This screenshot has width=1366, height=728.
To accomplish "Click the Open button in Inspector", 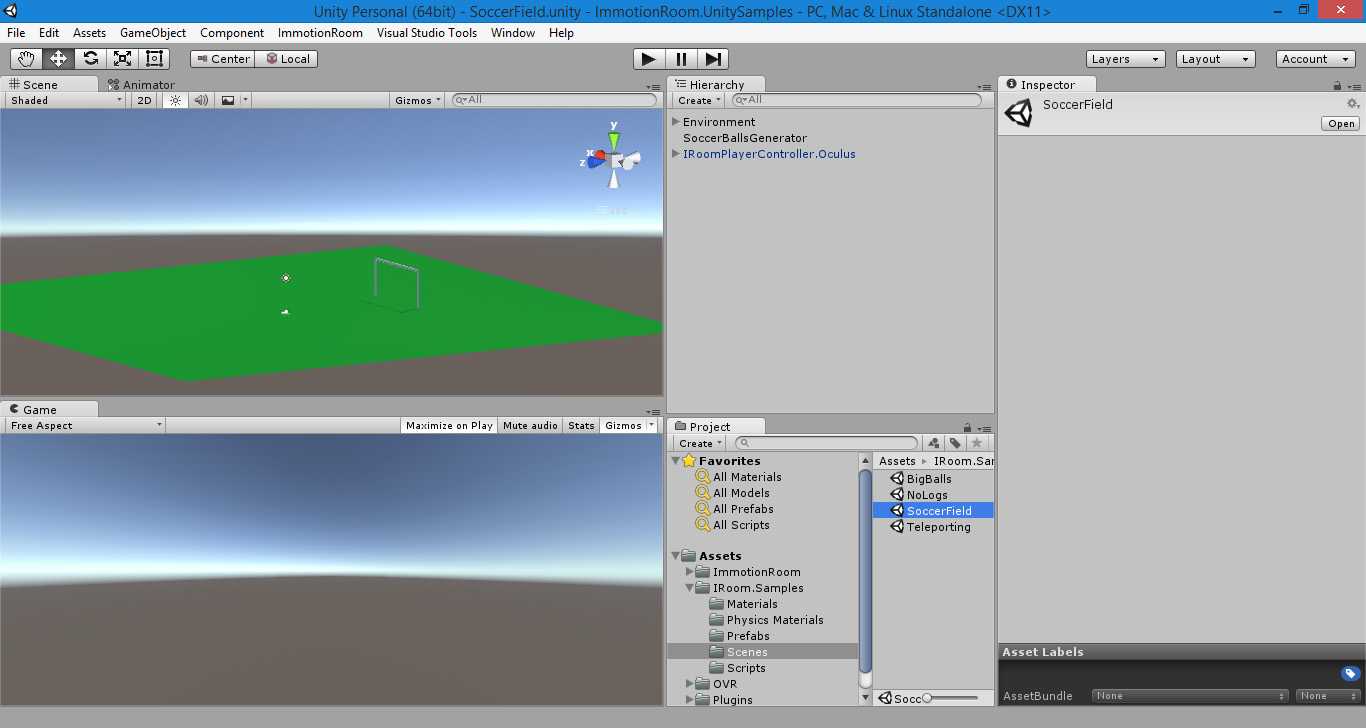I will [1341, 124].
